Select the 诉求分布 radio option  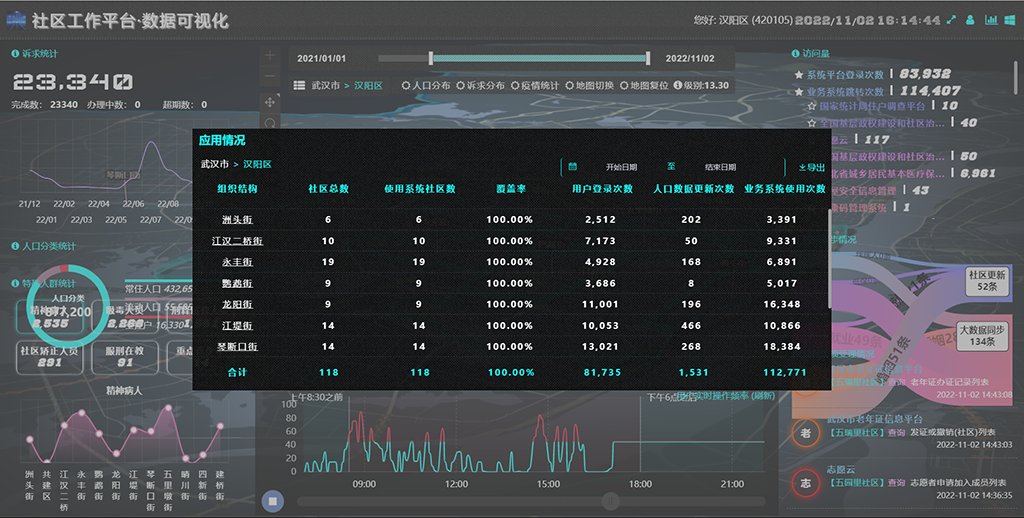click(x=480, y=86)
